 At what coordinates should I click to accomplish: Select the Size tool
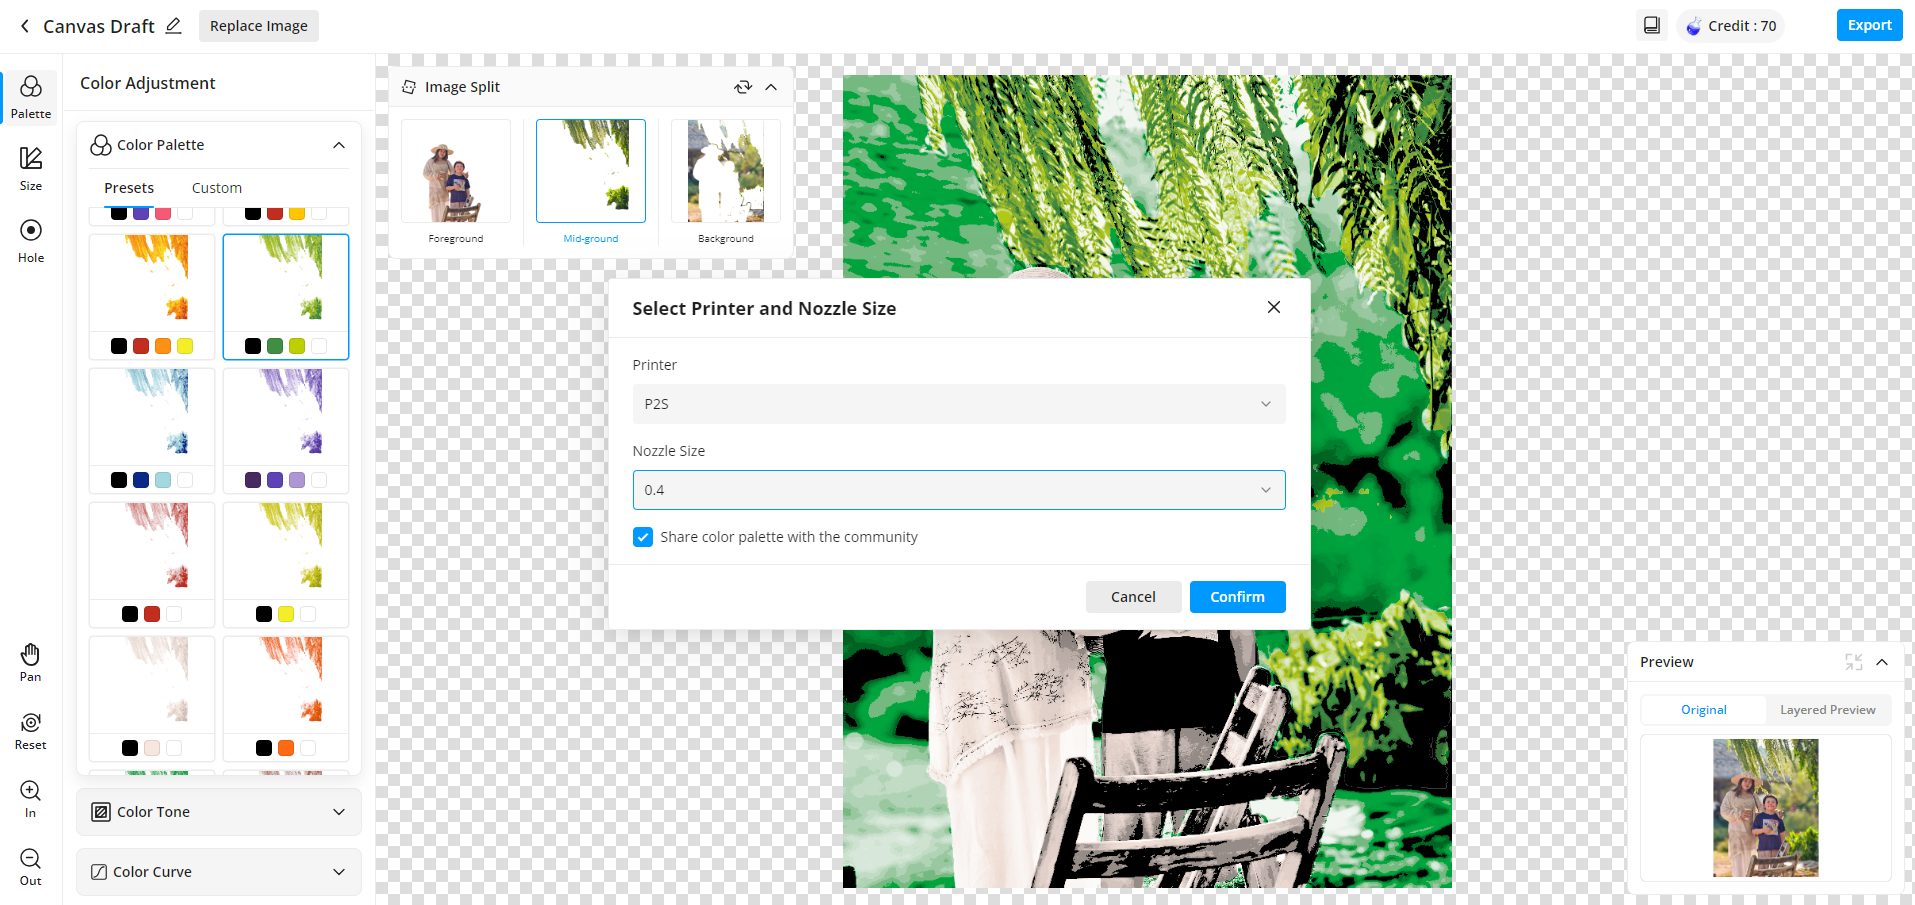coord(31,168)
